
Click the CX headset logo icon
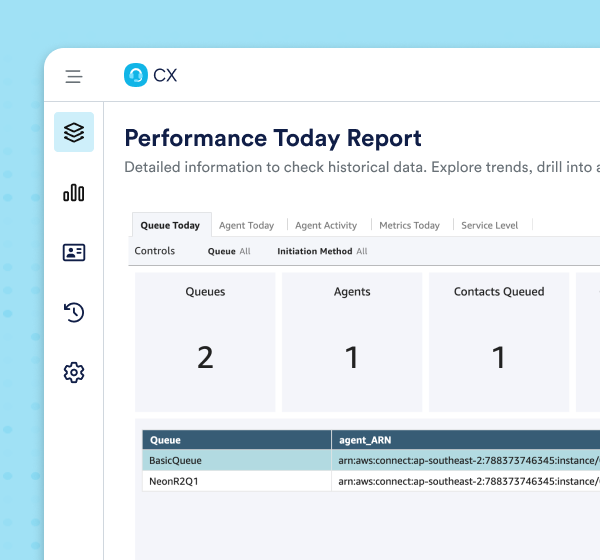(135, 75)
